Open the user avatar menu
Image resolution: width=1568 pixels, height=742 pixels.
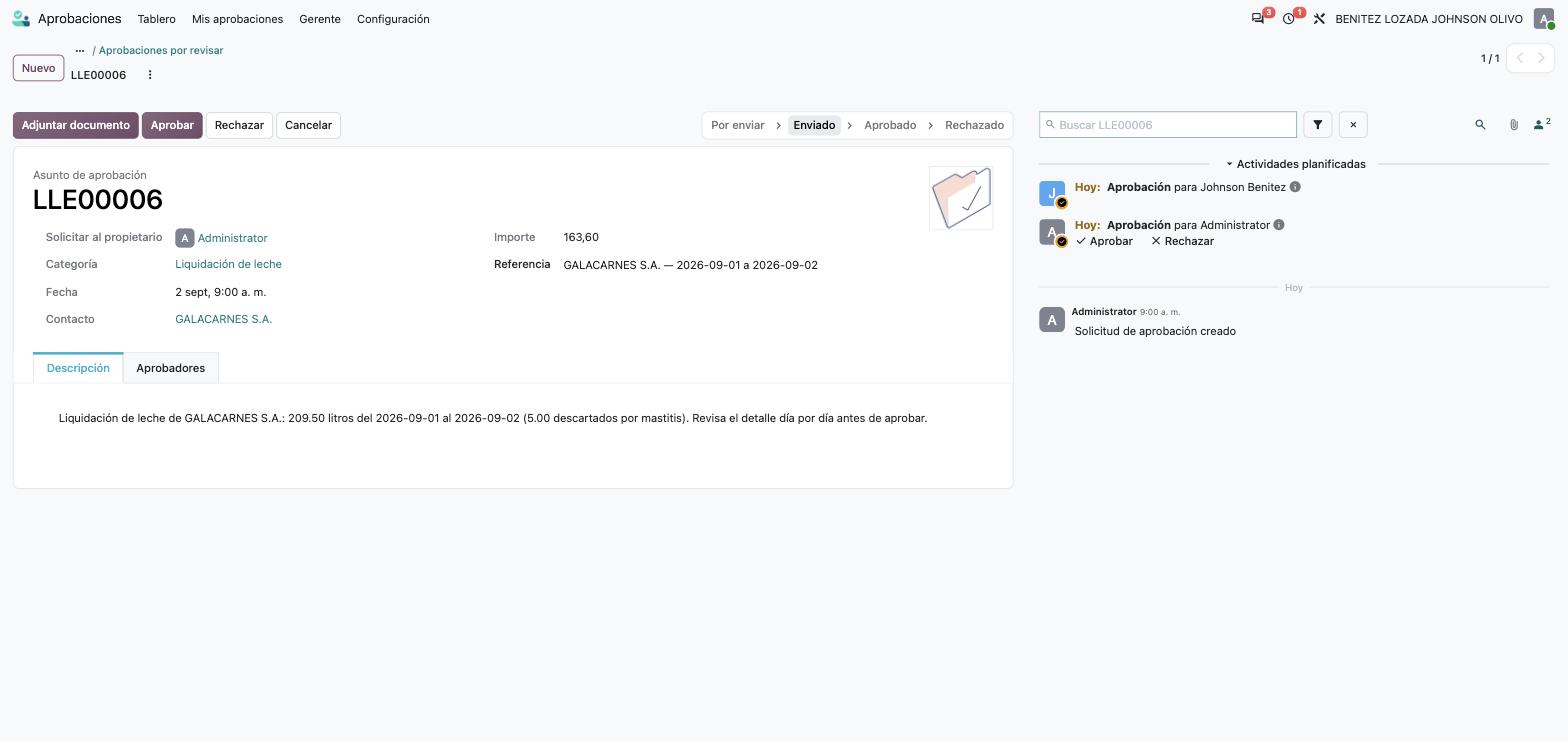(1544, 19)
